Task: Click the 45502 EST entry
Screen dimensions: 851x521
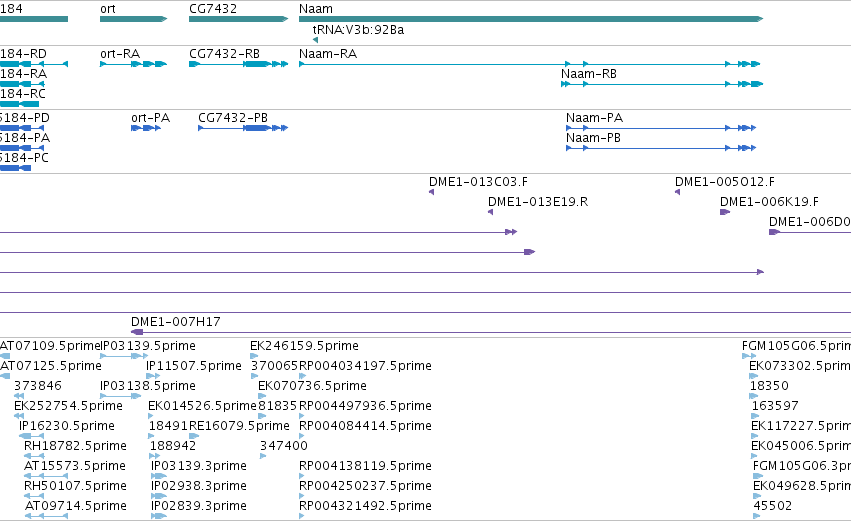Action: coord(773,506)
